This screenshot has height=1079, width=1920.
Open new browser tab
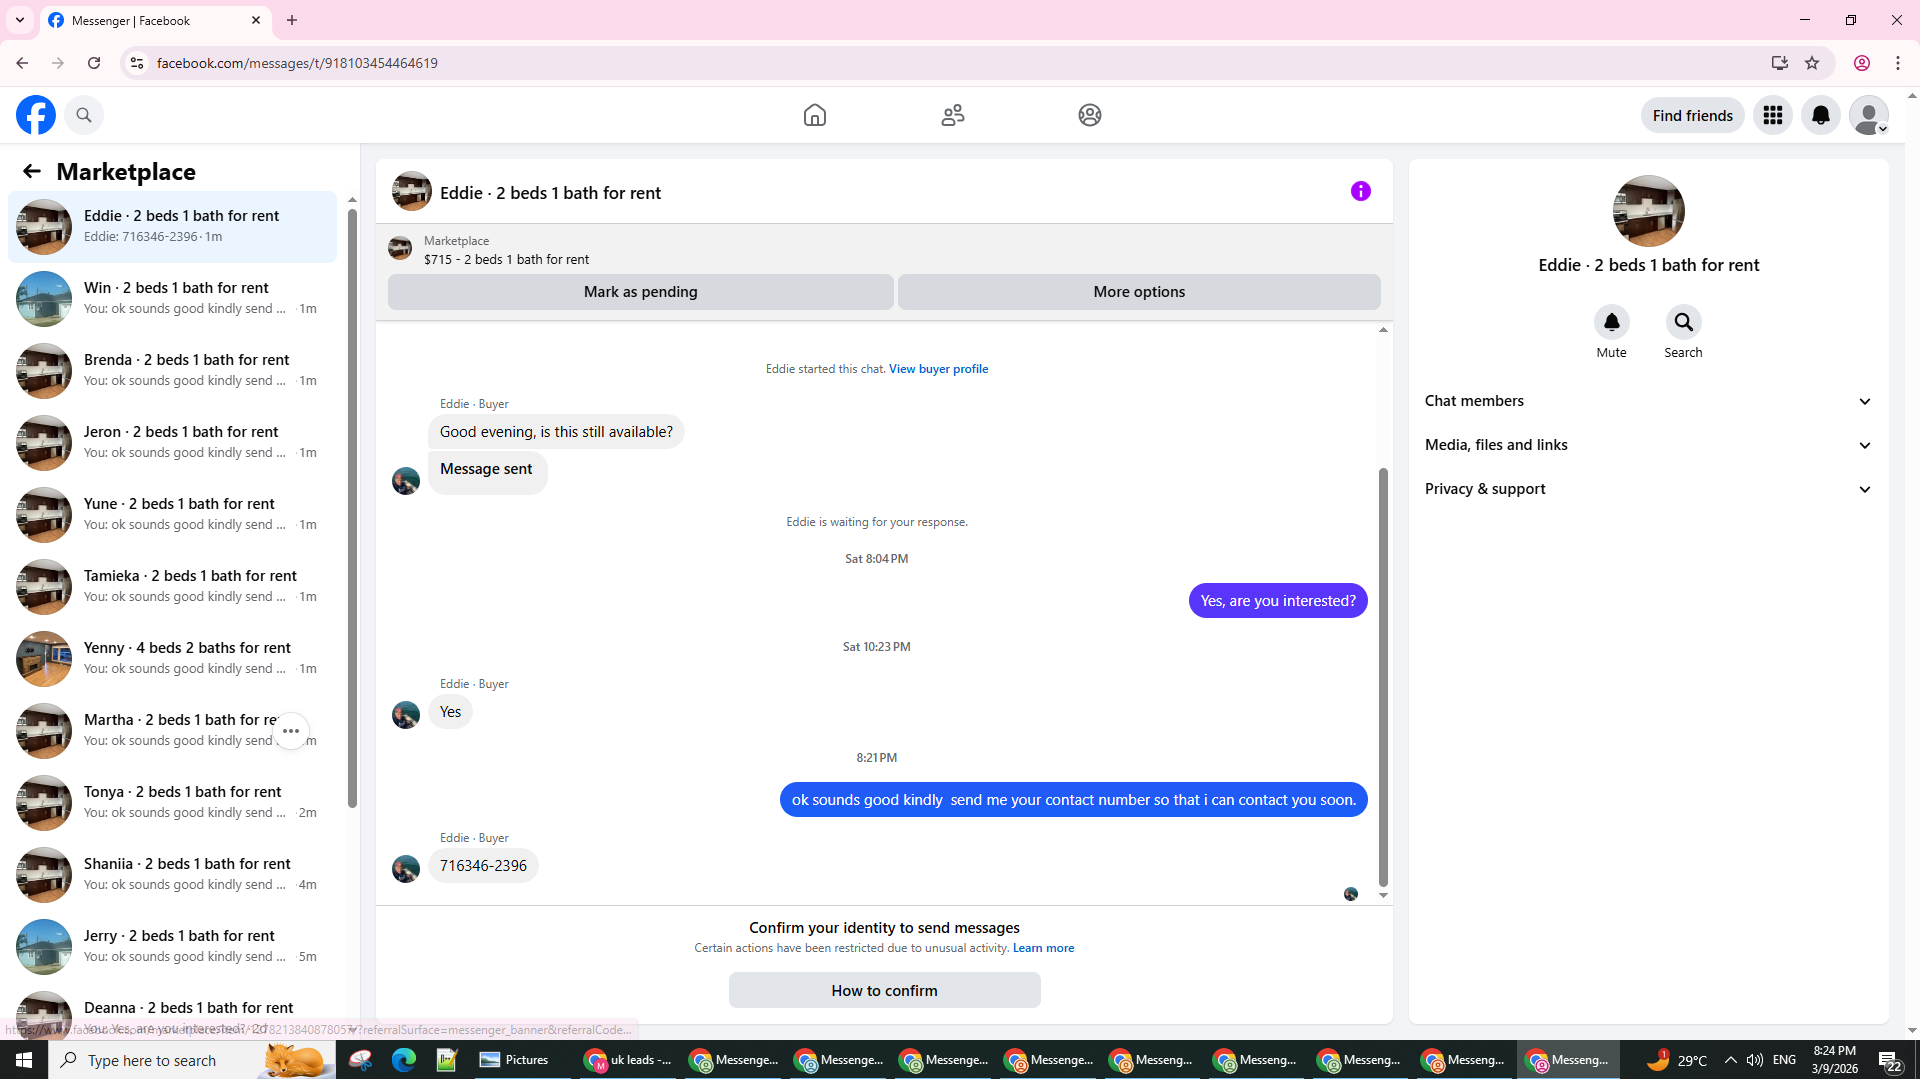292,20
